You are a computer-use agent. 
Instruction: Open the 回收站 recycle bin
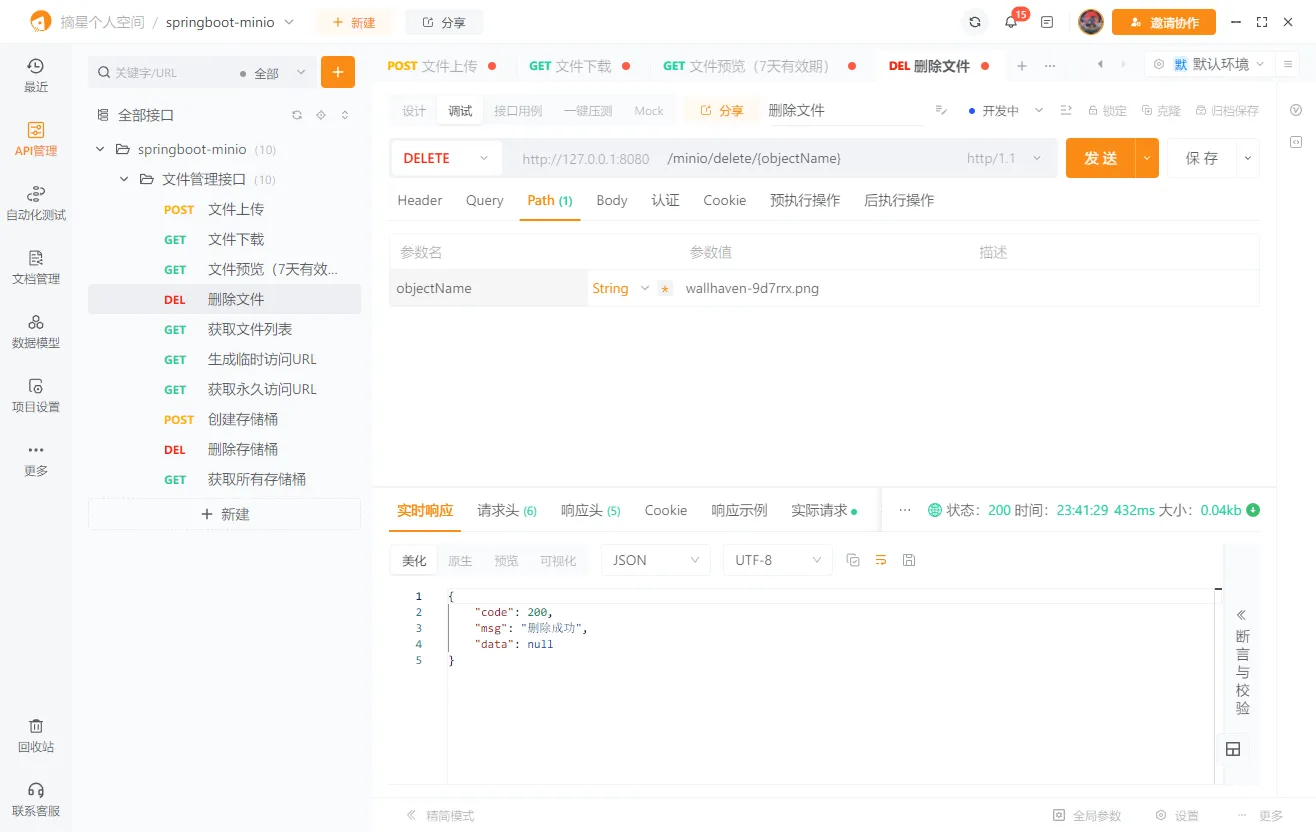tap(35, 735)
